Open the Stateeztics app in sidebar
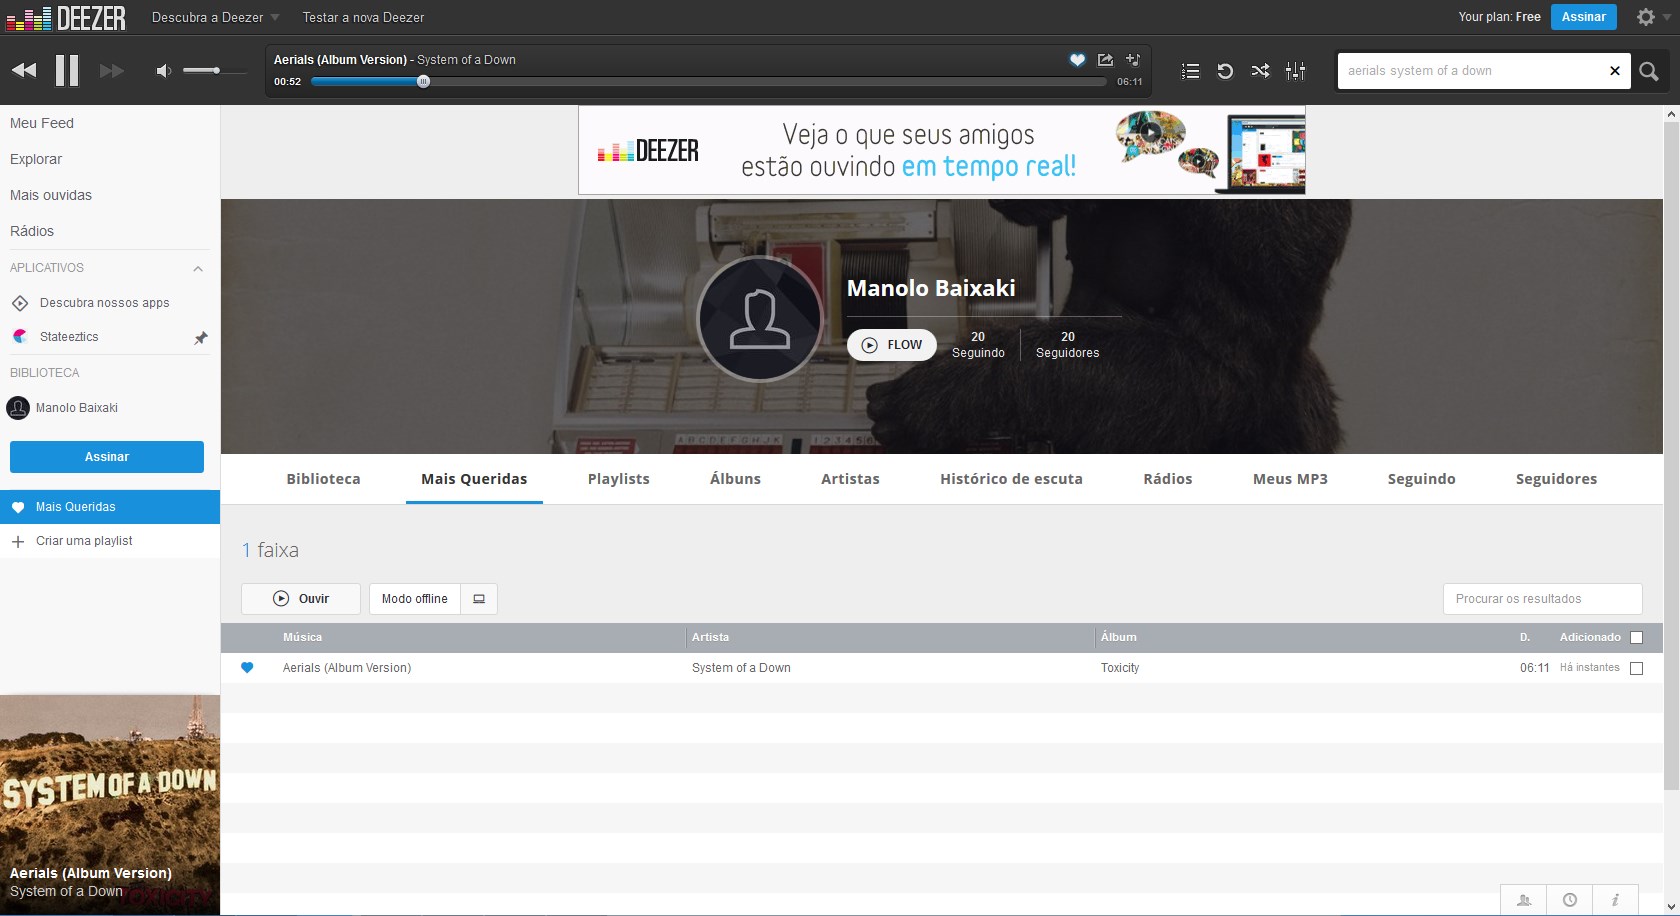This screenshot has width=1680, height=916. 70,336
